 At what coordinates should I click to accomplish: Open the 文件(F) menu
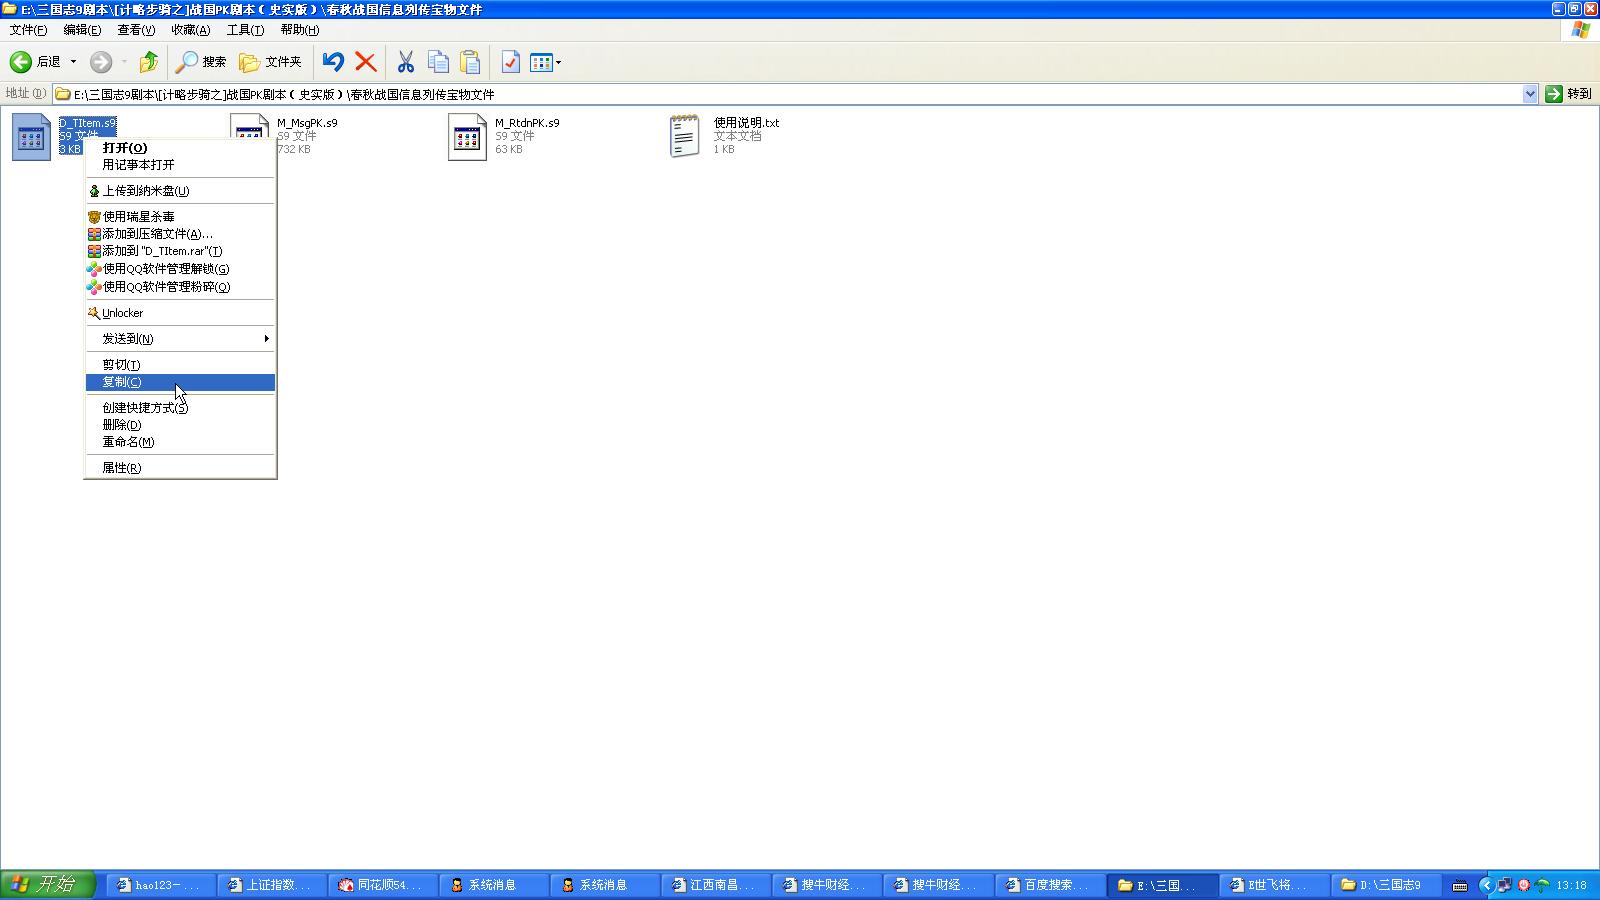28,30
